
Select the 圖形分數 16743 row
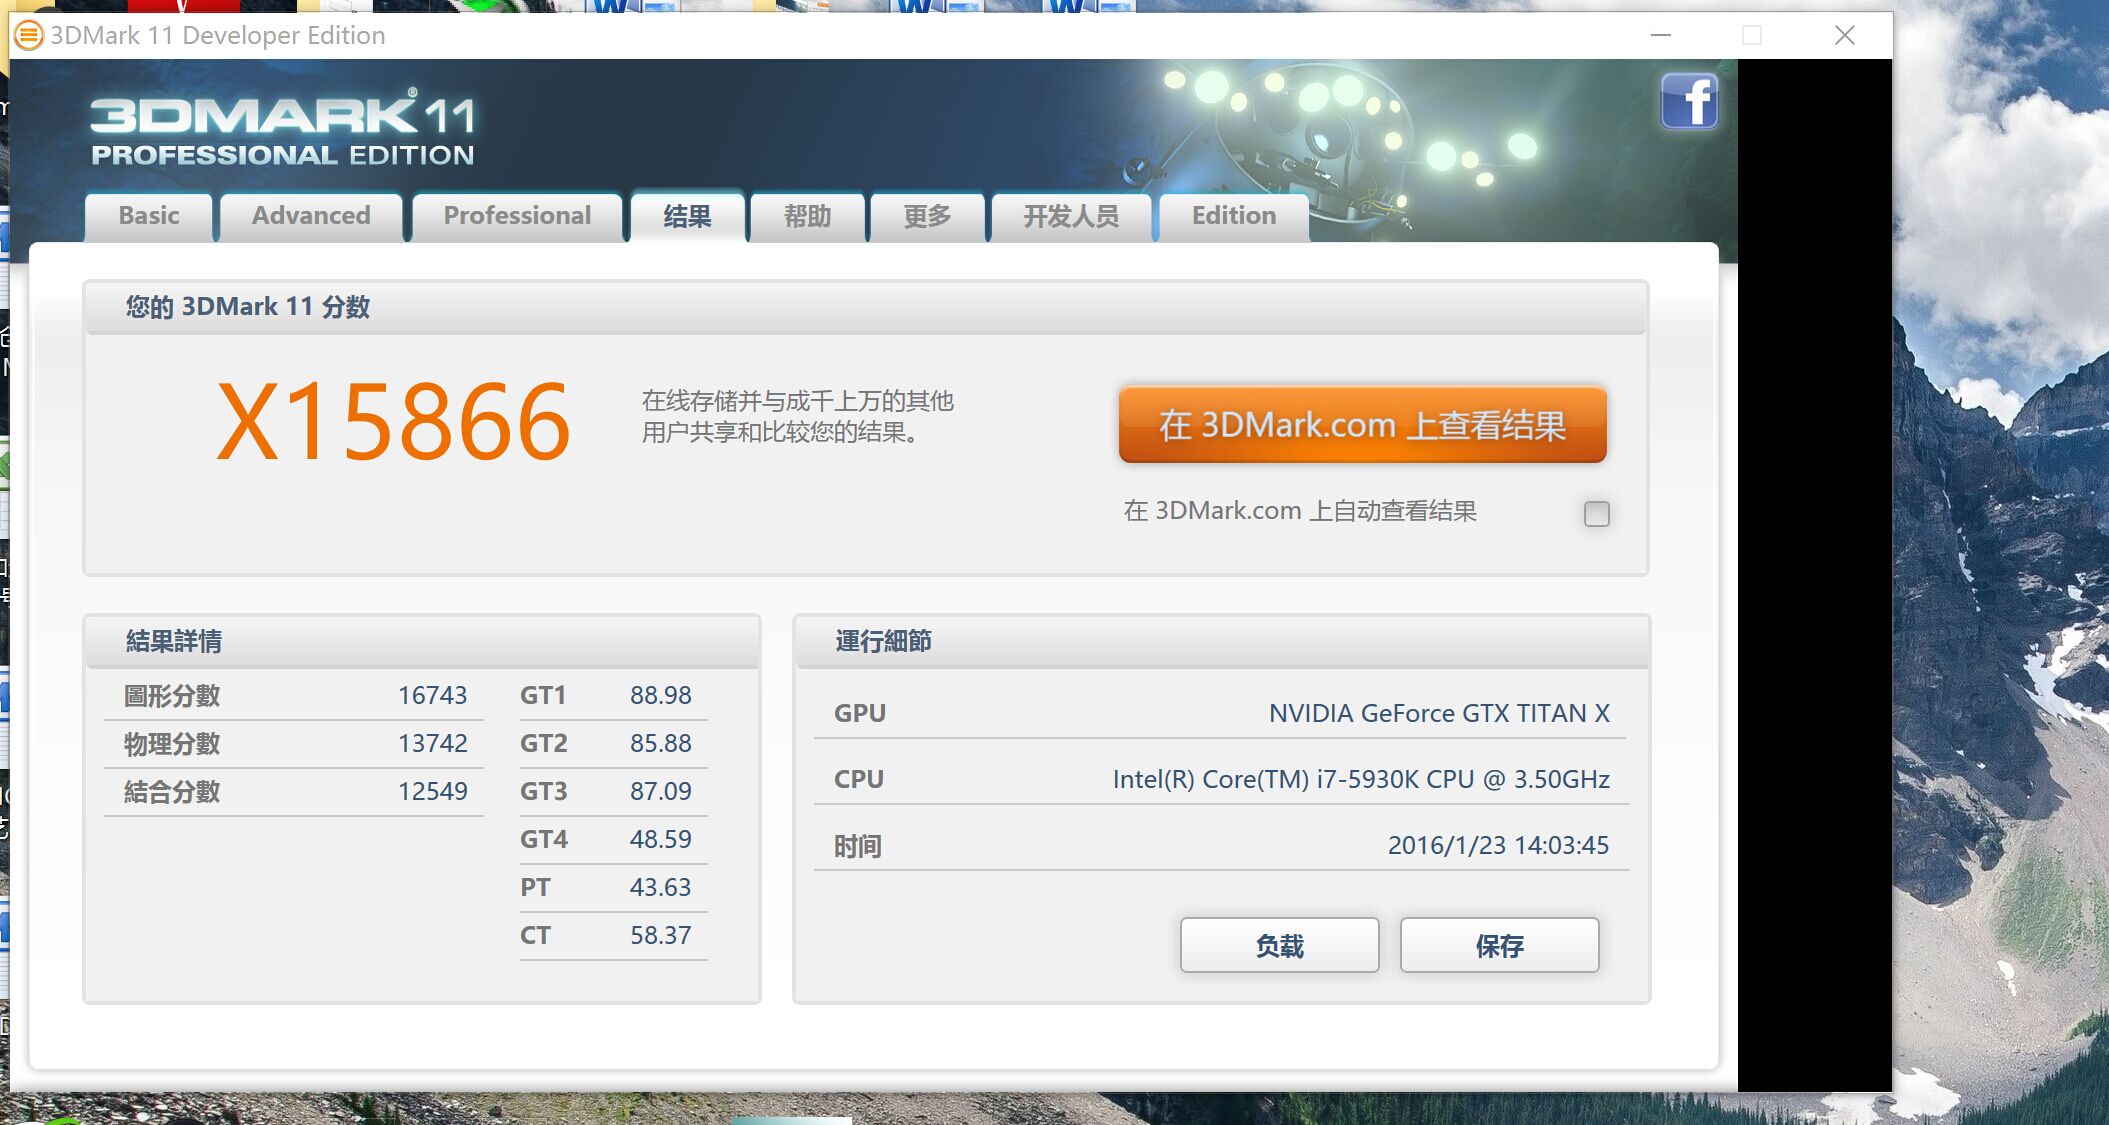click(294, 696)
